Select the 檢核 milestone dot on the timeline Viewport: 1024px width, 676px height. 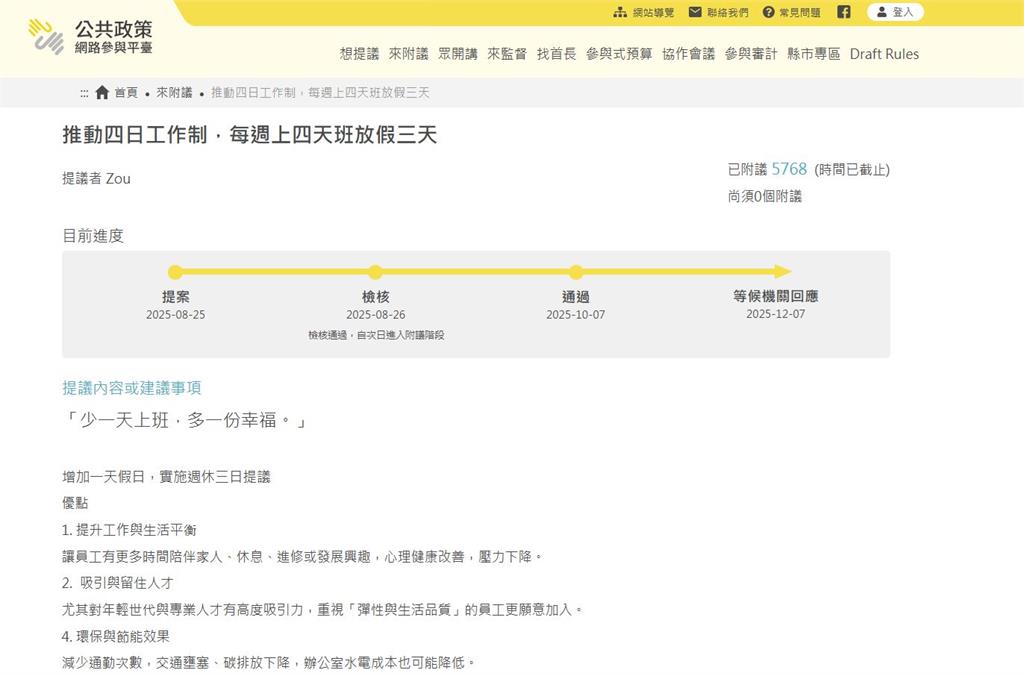(x=375, y=272)
